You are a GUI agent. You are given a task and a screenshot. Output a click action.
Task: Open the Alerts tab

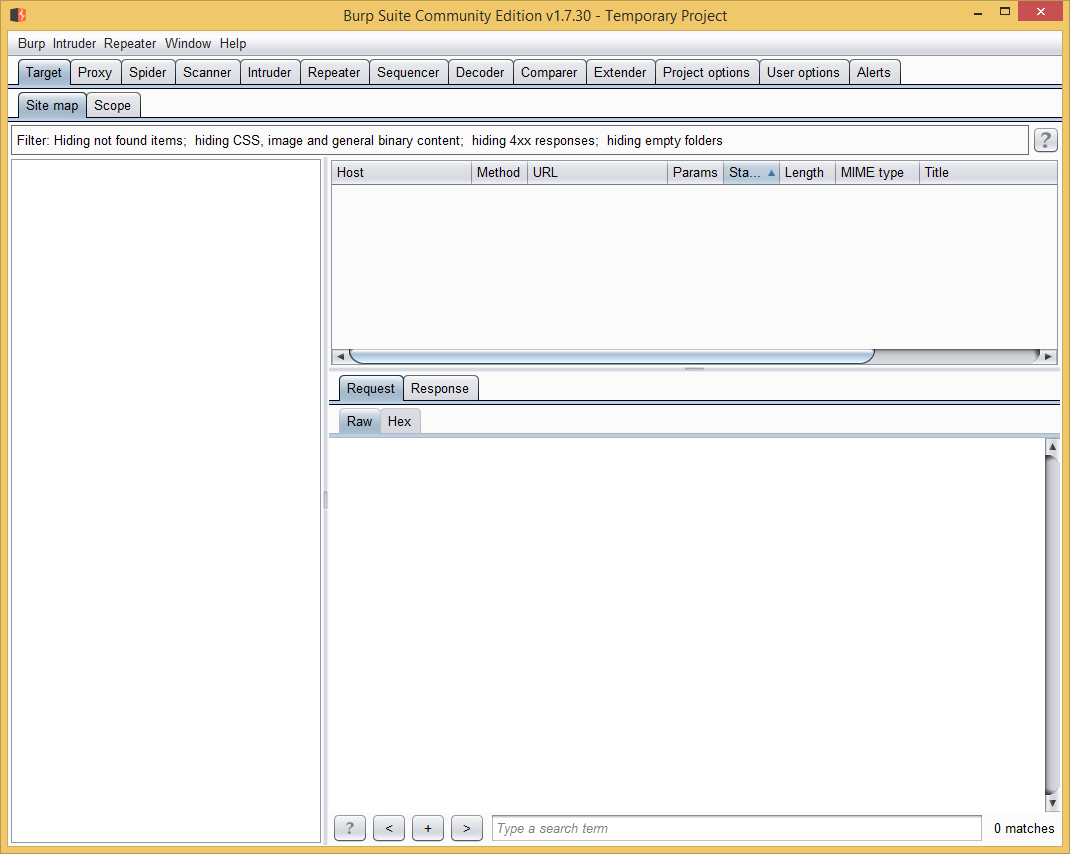pos(873,72)
